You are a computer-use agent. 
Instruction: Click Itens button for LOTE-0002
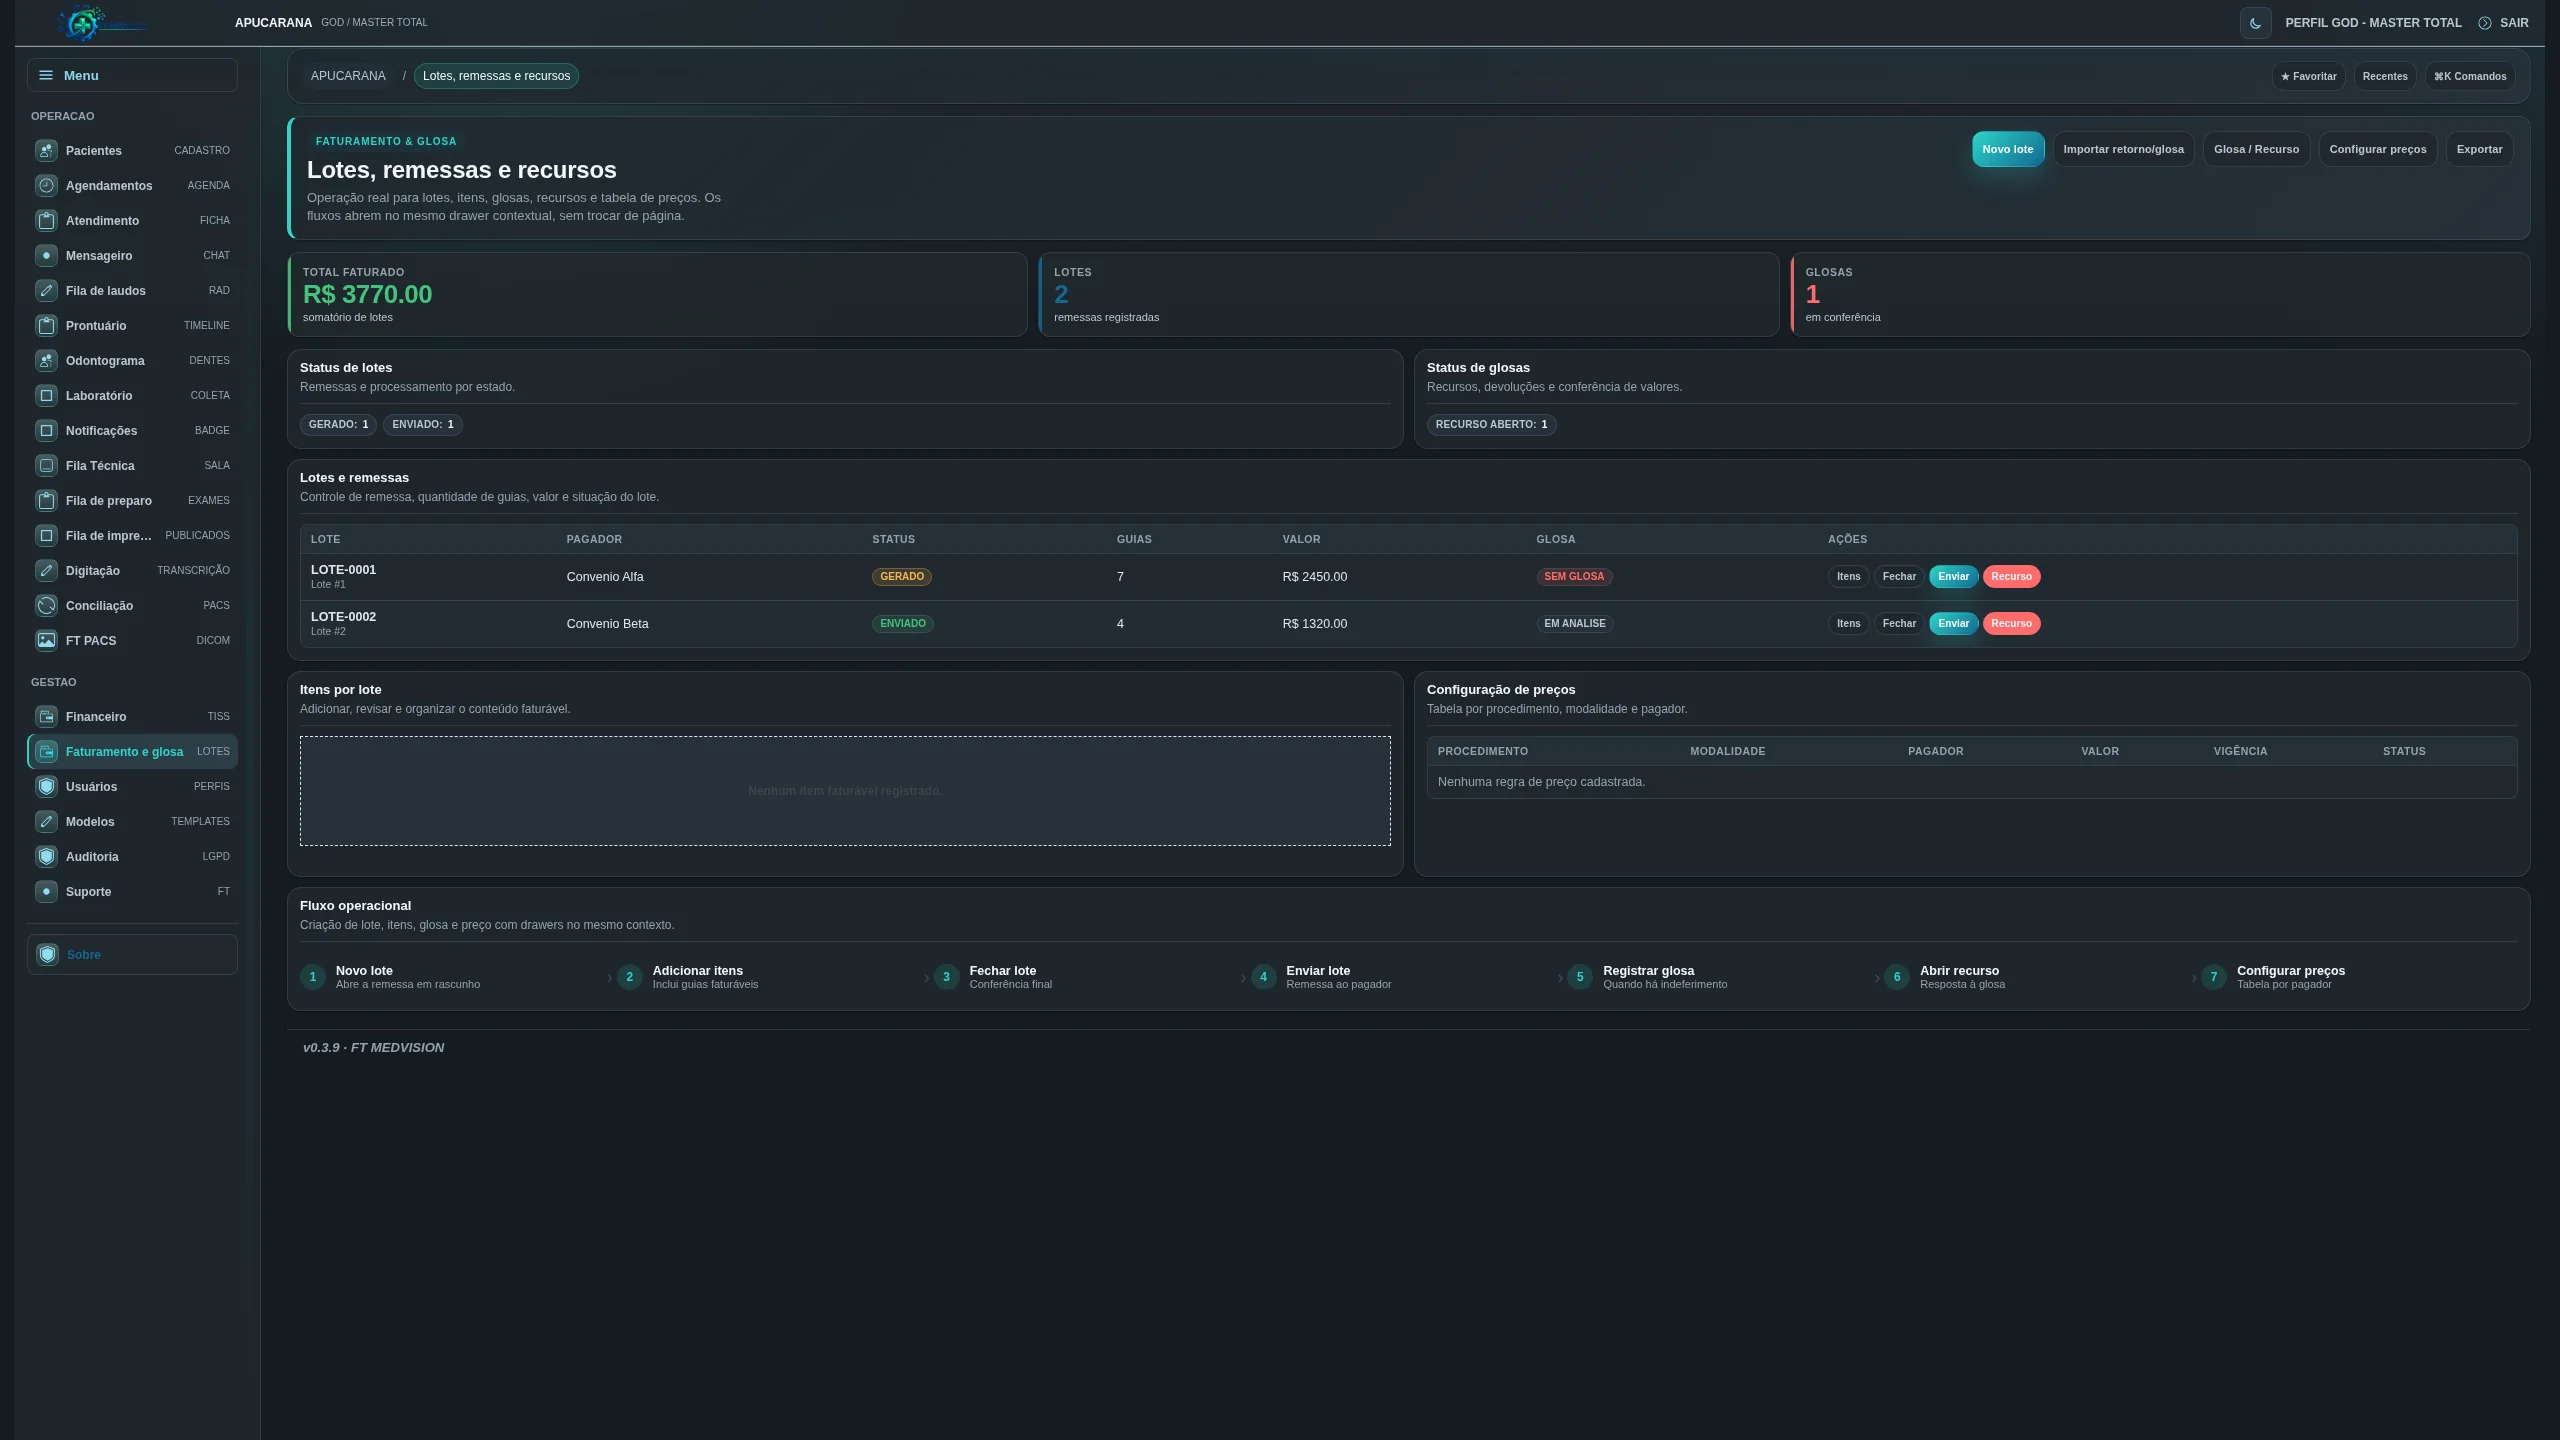1848,624
